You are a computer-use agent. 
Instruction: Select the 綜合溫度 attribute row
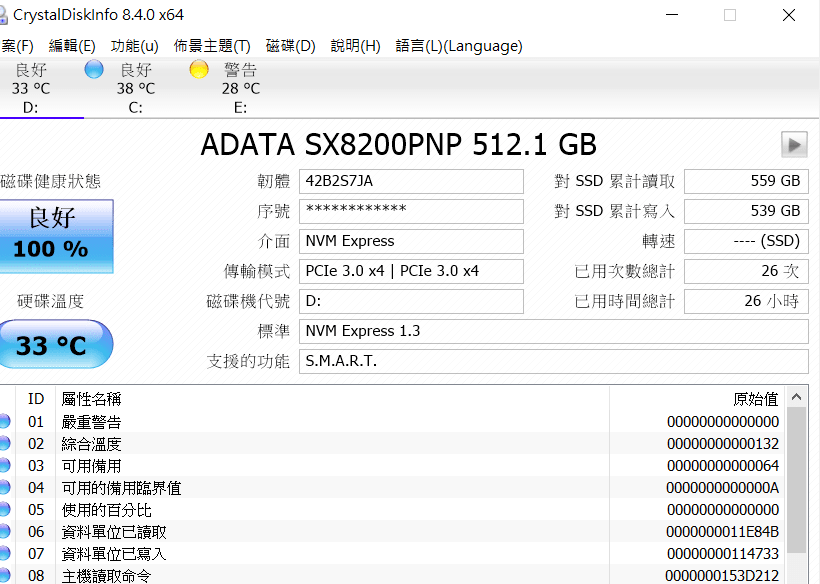click(x=392, y=443)
